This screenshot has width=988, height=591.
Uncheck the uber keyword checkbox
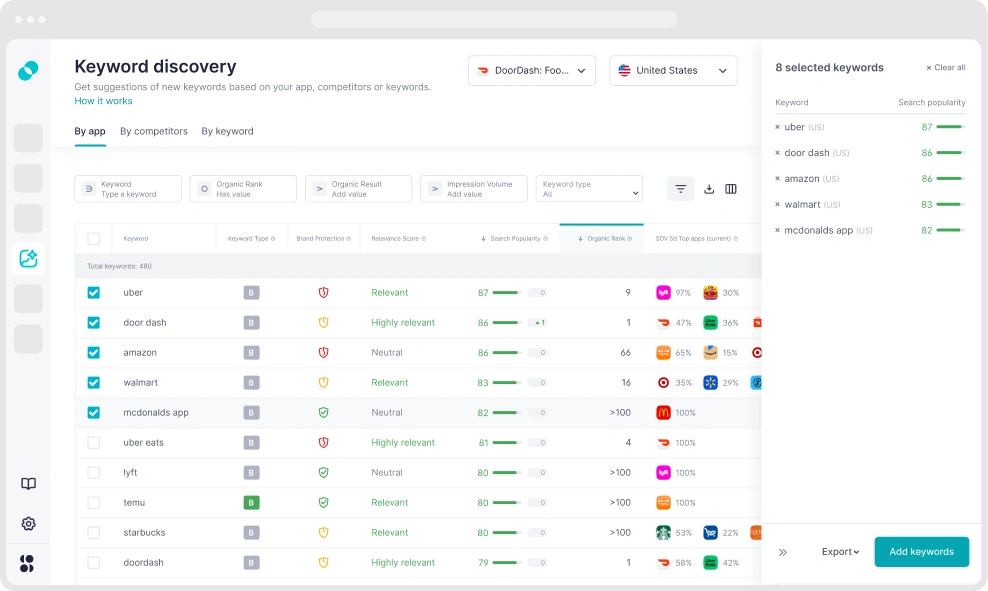point(94,292)
